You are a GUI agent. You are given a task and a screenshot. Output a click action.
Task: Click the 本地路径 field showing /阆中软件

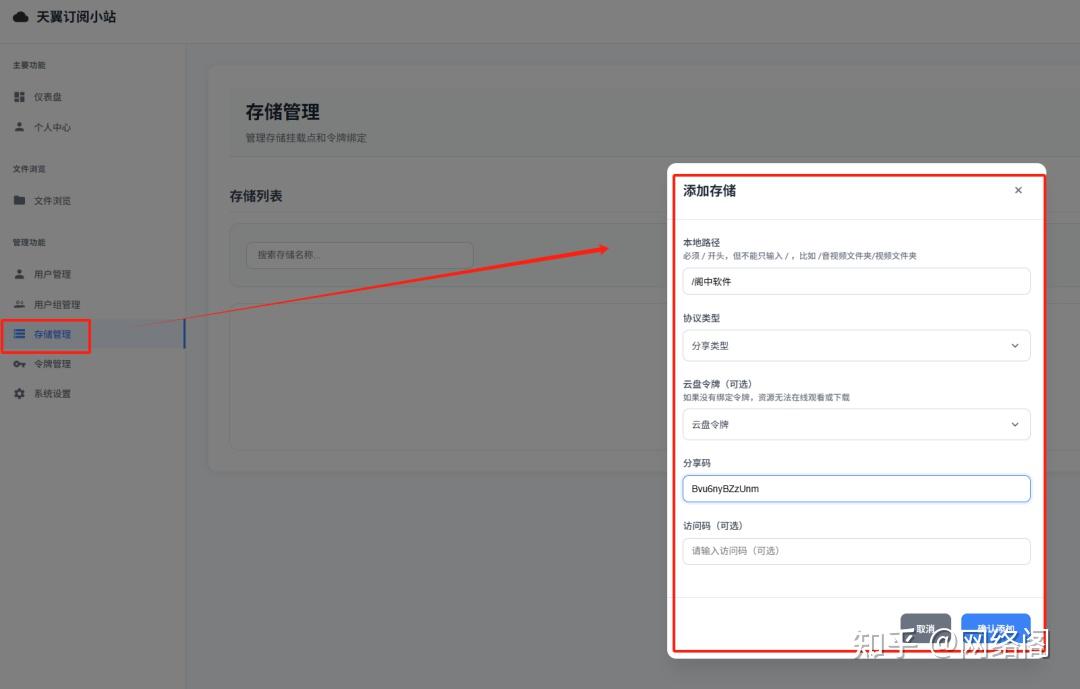click(x=856, y=281)
